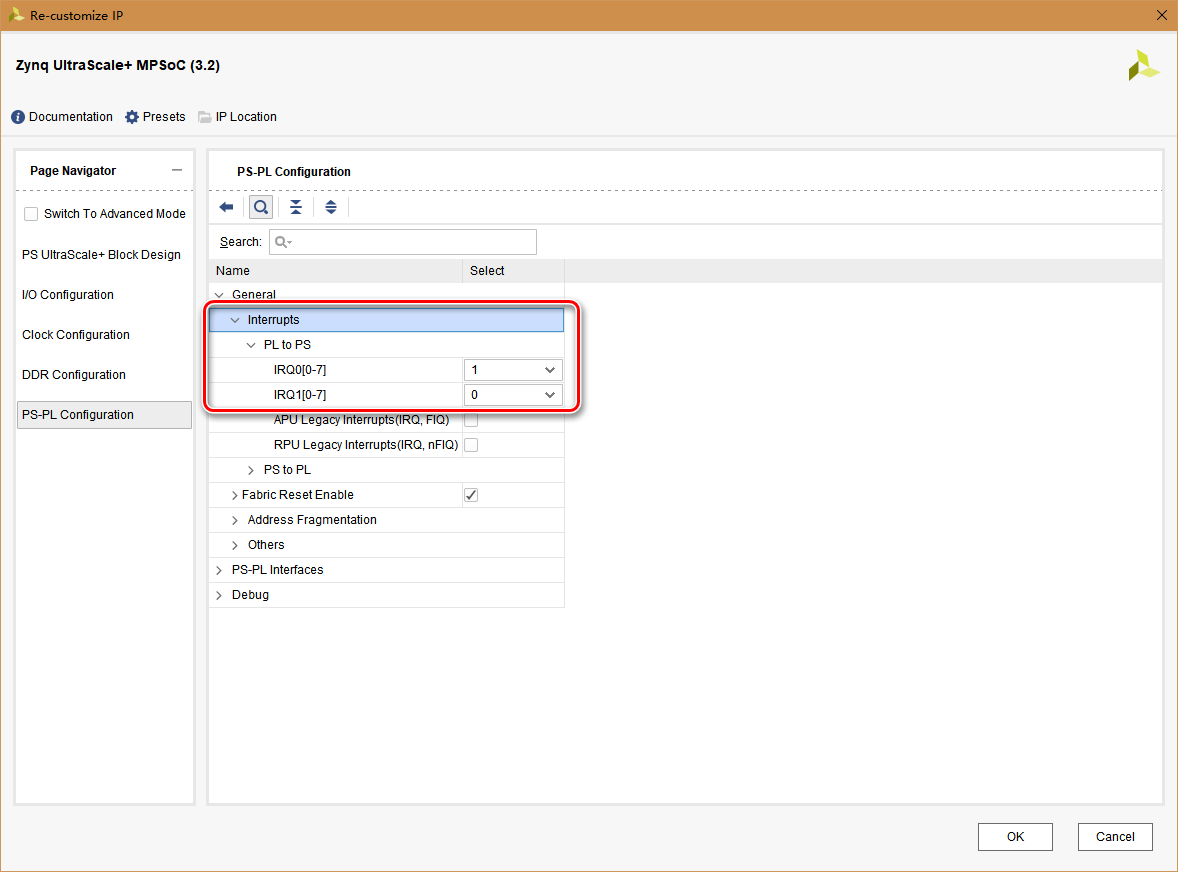Viewport: 1178px width, 872px height.
Task: Click the OK button
Action: (1015, 837)
